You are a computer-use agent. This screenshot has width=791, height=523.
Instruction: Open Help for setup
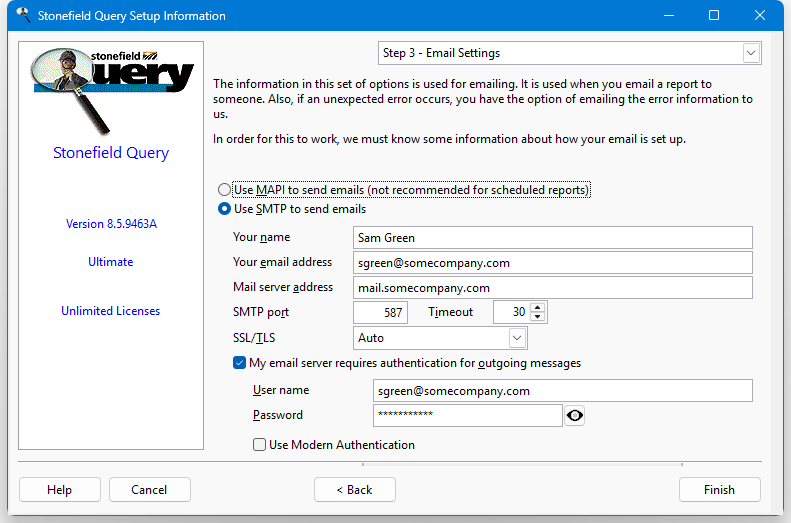tap(60, 490)
